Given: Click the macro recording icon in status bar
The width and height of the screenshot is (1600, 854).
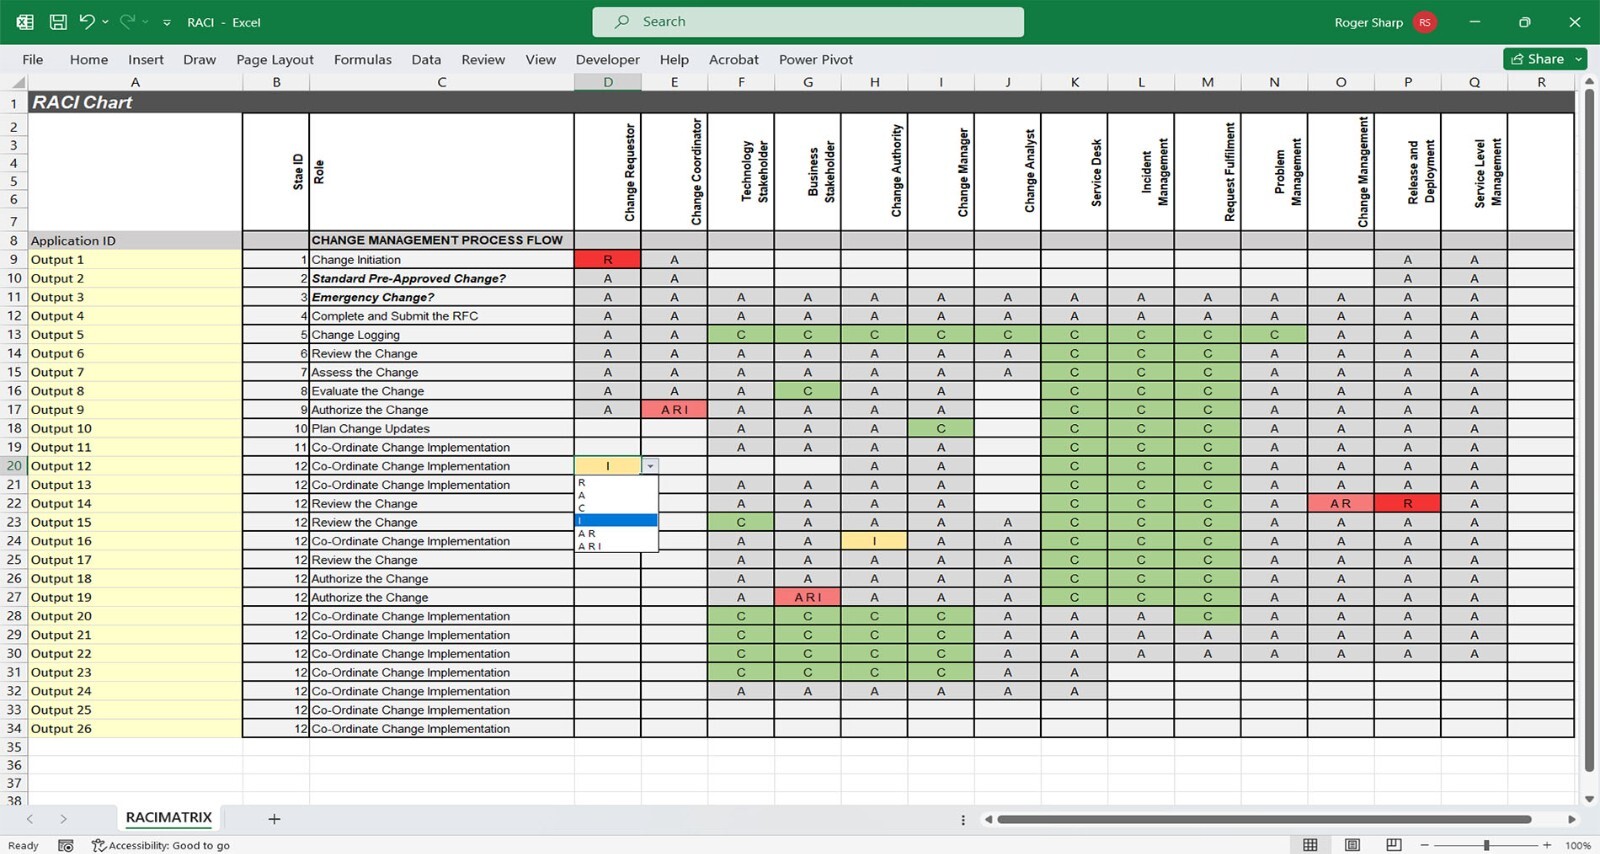Looking at the screenshot, I should (66, 846).
